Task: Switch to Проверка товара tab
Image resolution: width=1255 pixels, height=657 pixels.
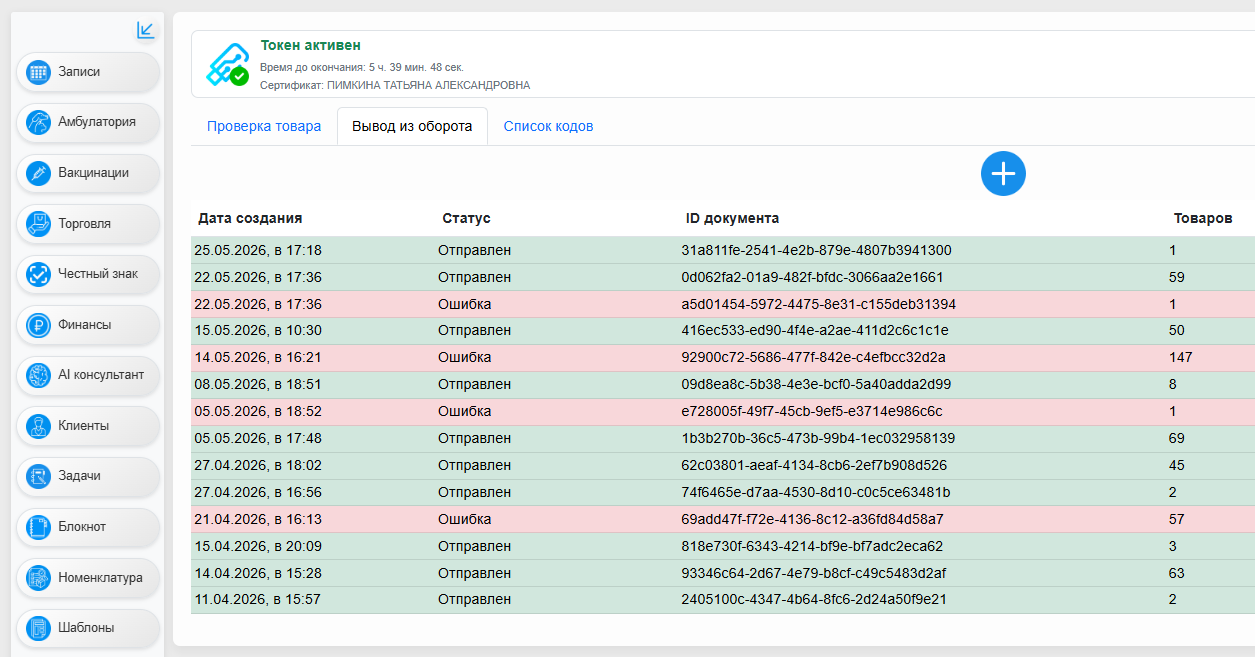Action: point(264,127)
